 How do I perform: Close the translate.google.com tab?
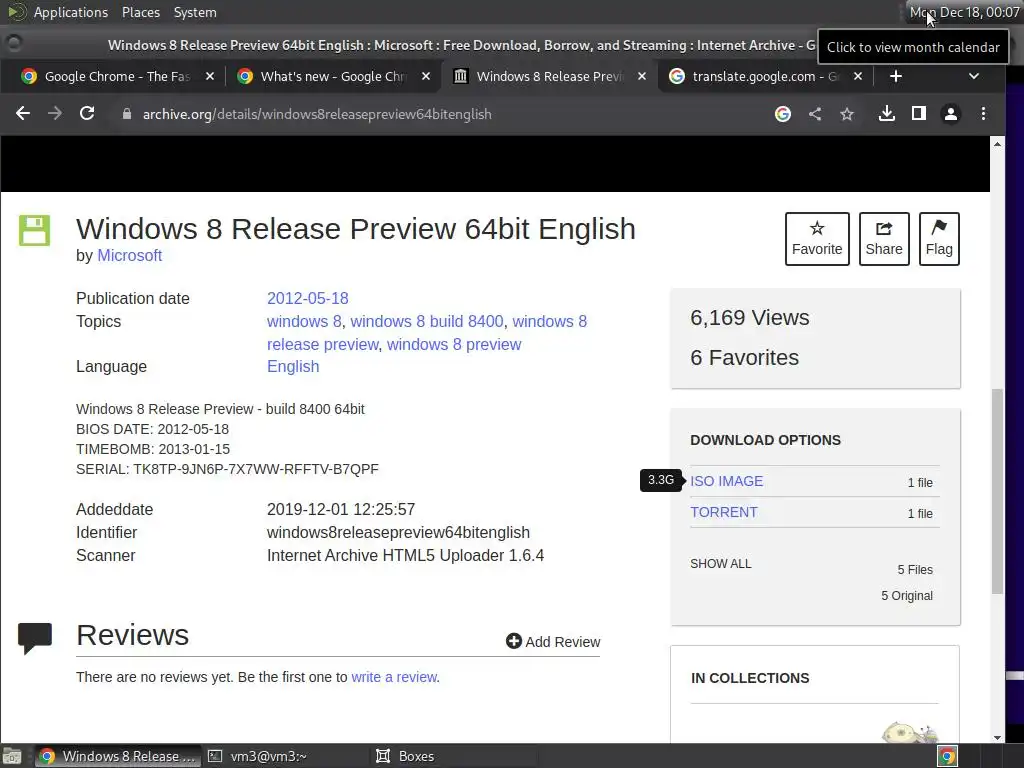click(x=858, y=76)
